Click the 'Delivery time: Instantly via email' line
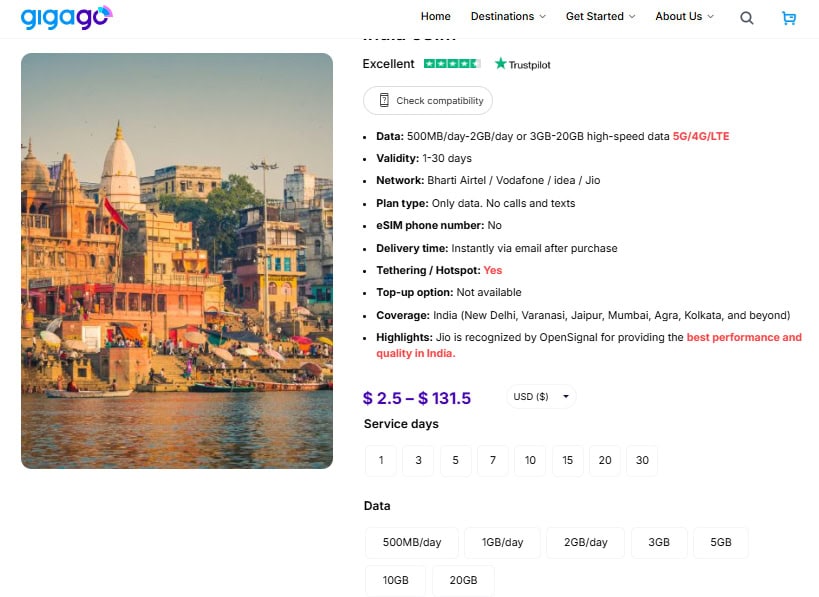This screenshot has height=597, width=819. pos(497,248)
